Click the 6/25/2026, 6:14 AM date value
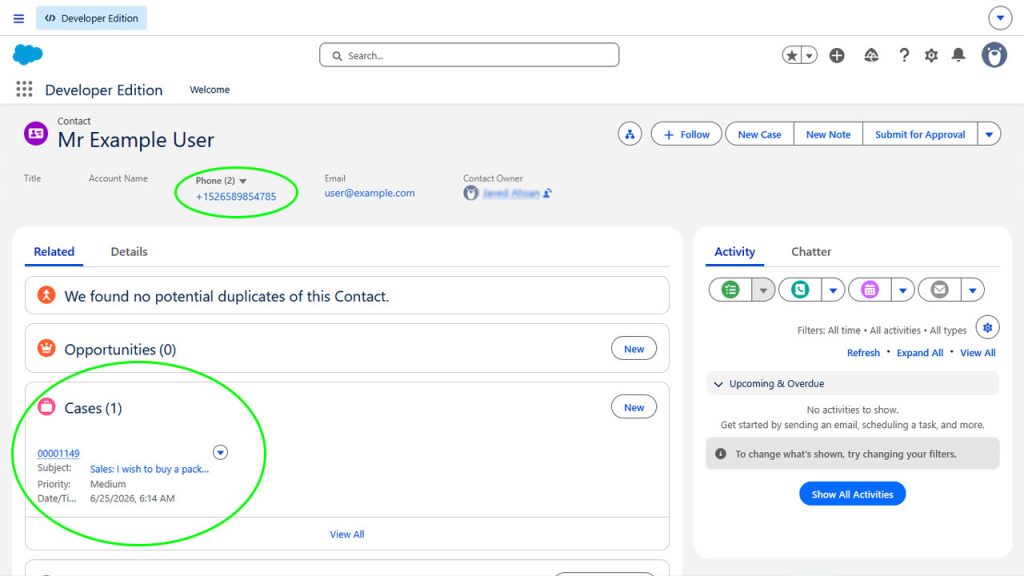Image resolution: width=1024 pixels, height=576 pixels. [x=132, y=498]
